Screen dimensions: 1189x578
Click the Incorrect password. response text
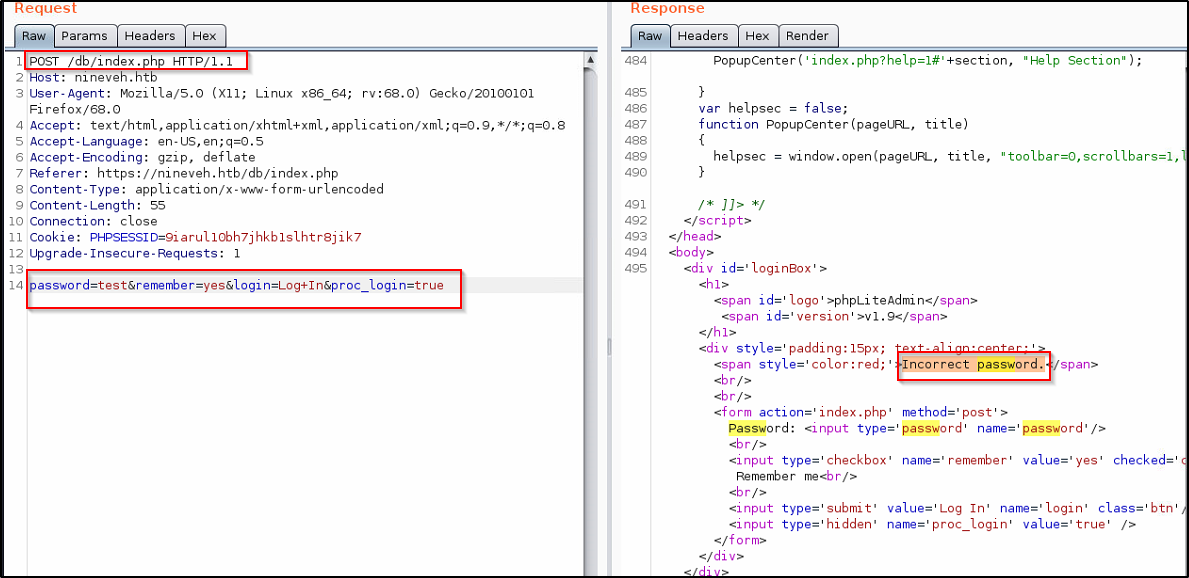pos(973,365)
